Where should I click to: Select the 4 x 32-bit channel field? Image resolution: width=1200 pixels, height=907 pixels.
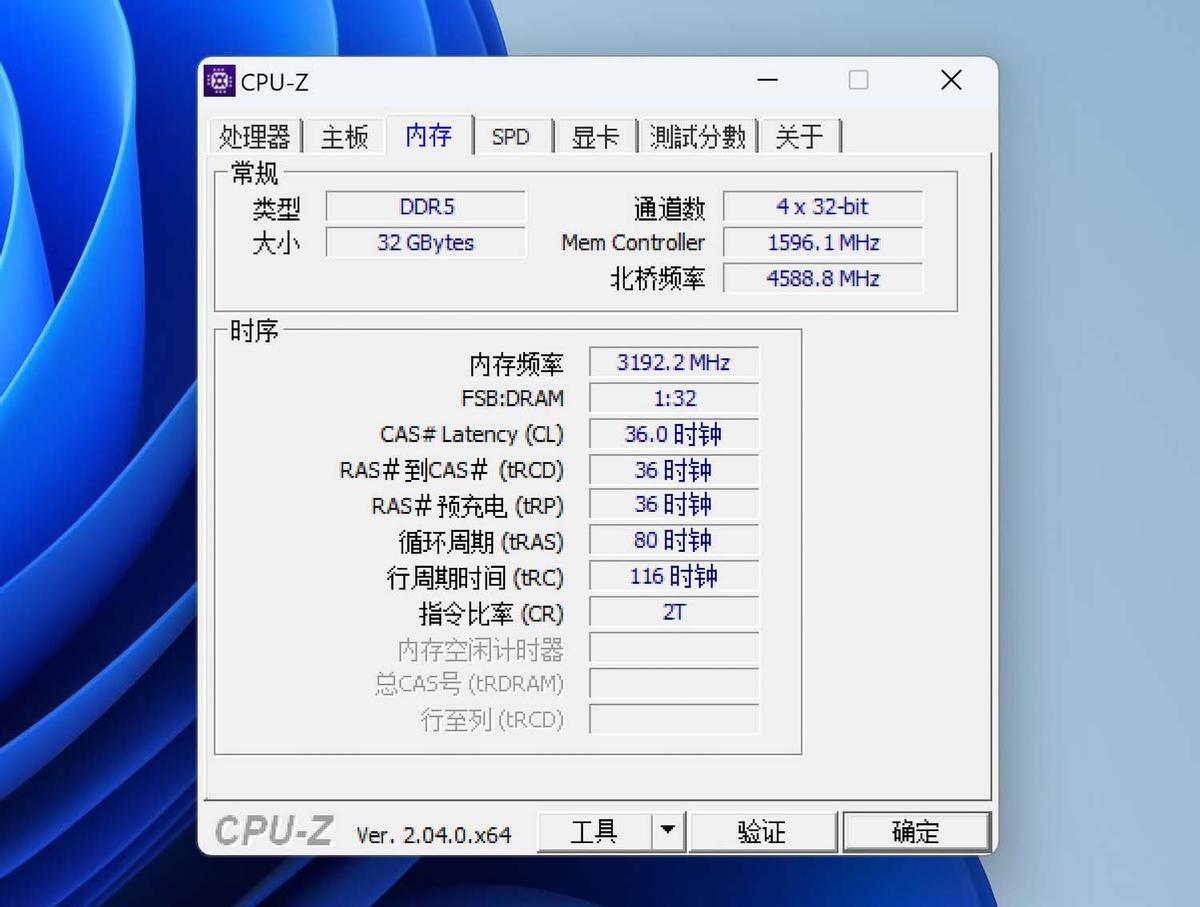(822, 206)
